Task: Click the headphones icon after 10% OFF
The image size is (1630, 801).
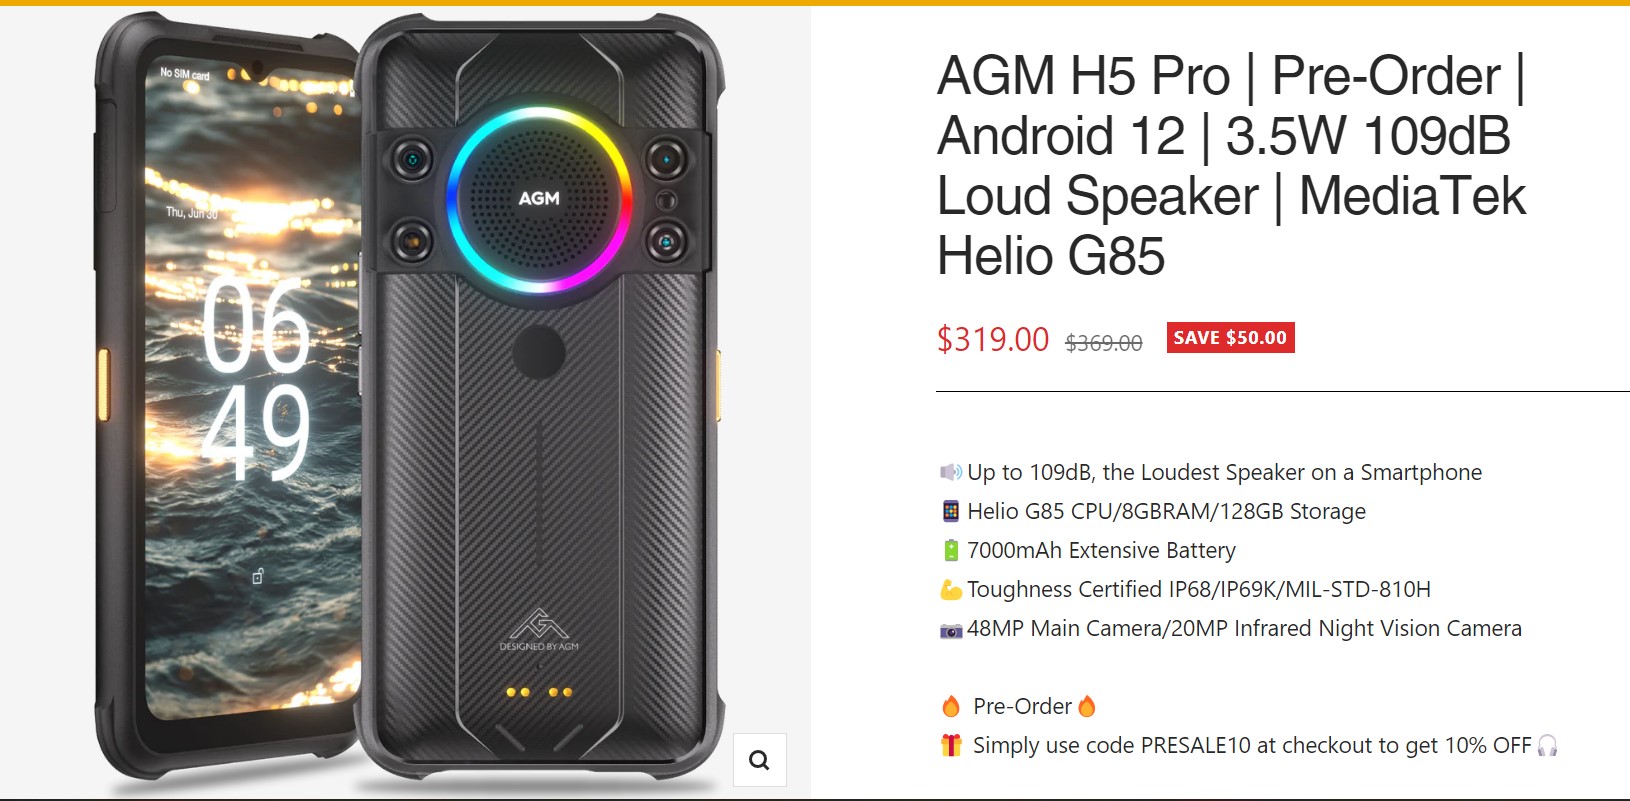Action: (x=1547, y=745)
